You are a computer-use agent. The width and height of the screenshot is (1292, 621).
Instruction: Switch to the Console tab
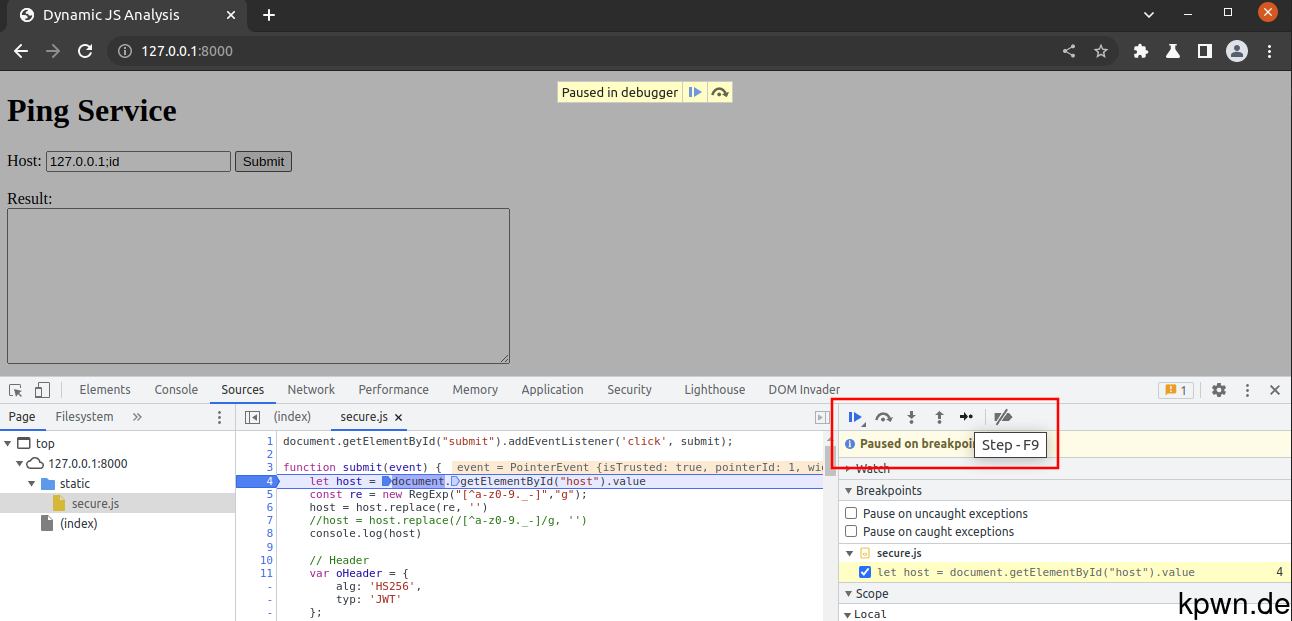[x=176, y=389]
